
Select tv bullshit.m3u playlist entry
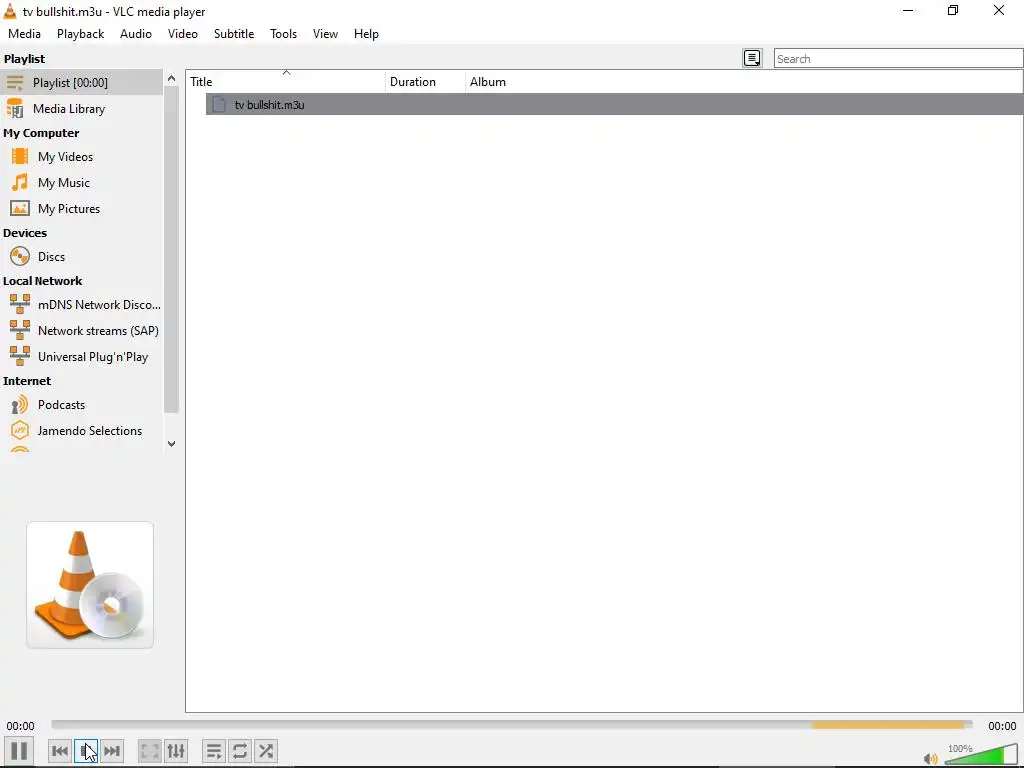[614, 104]
